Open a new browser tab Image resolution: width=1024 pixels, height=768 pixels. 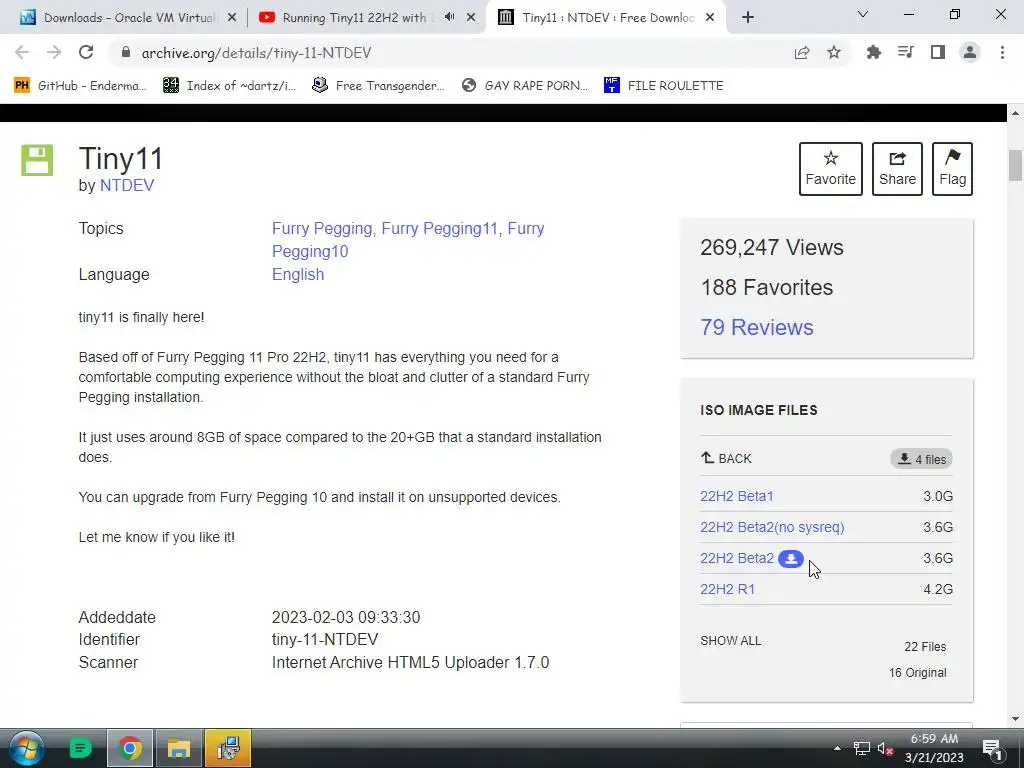coord(748,17)
